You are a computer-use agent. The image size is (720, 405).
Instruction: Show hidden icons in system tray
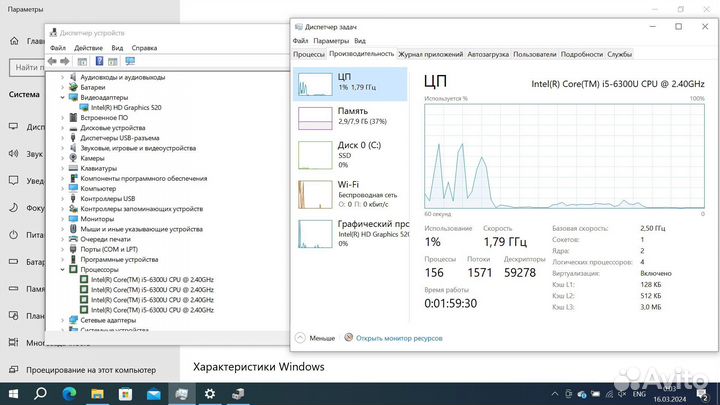coord(555,394)
